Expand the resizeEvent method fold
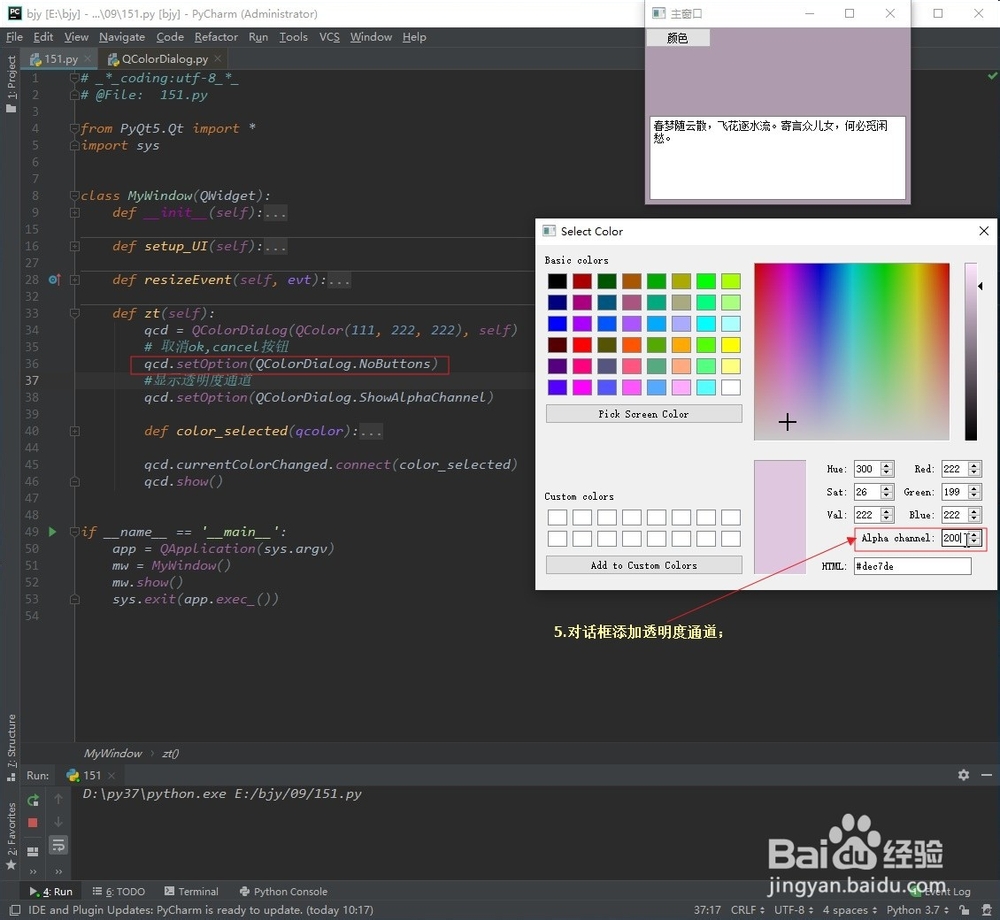Image resolution: width=1000 pixels, height=920 pixels. click(75, 279)
